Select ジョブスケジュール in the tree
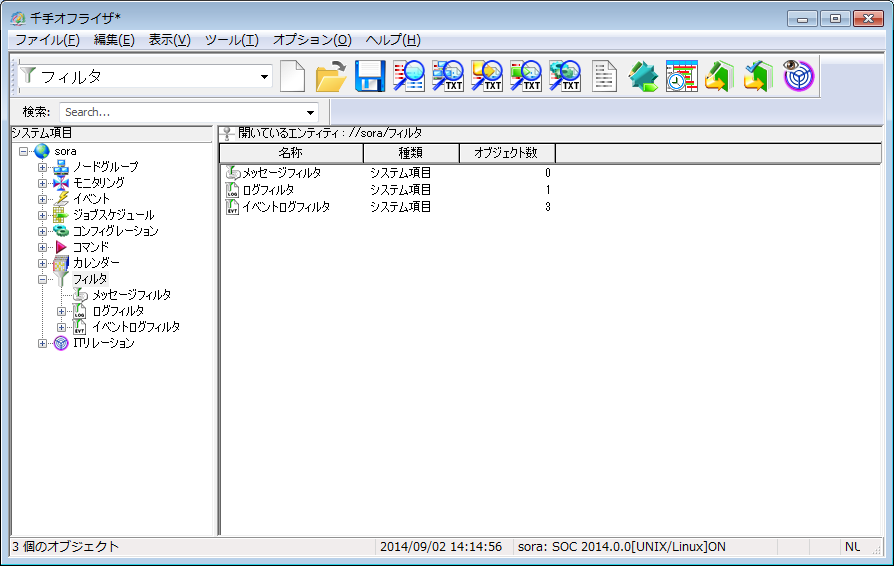 (113, 215)
